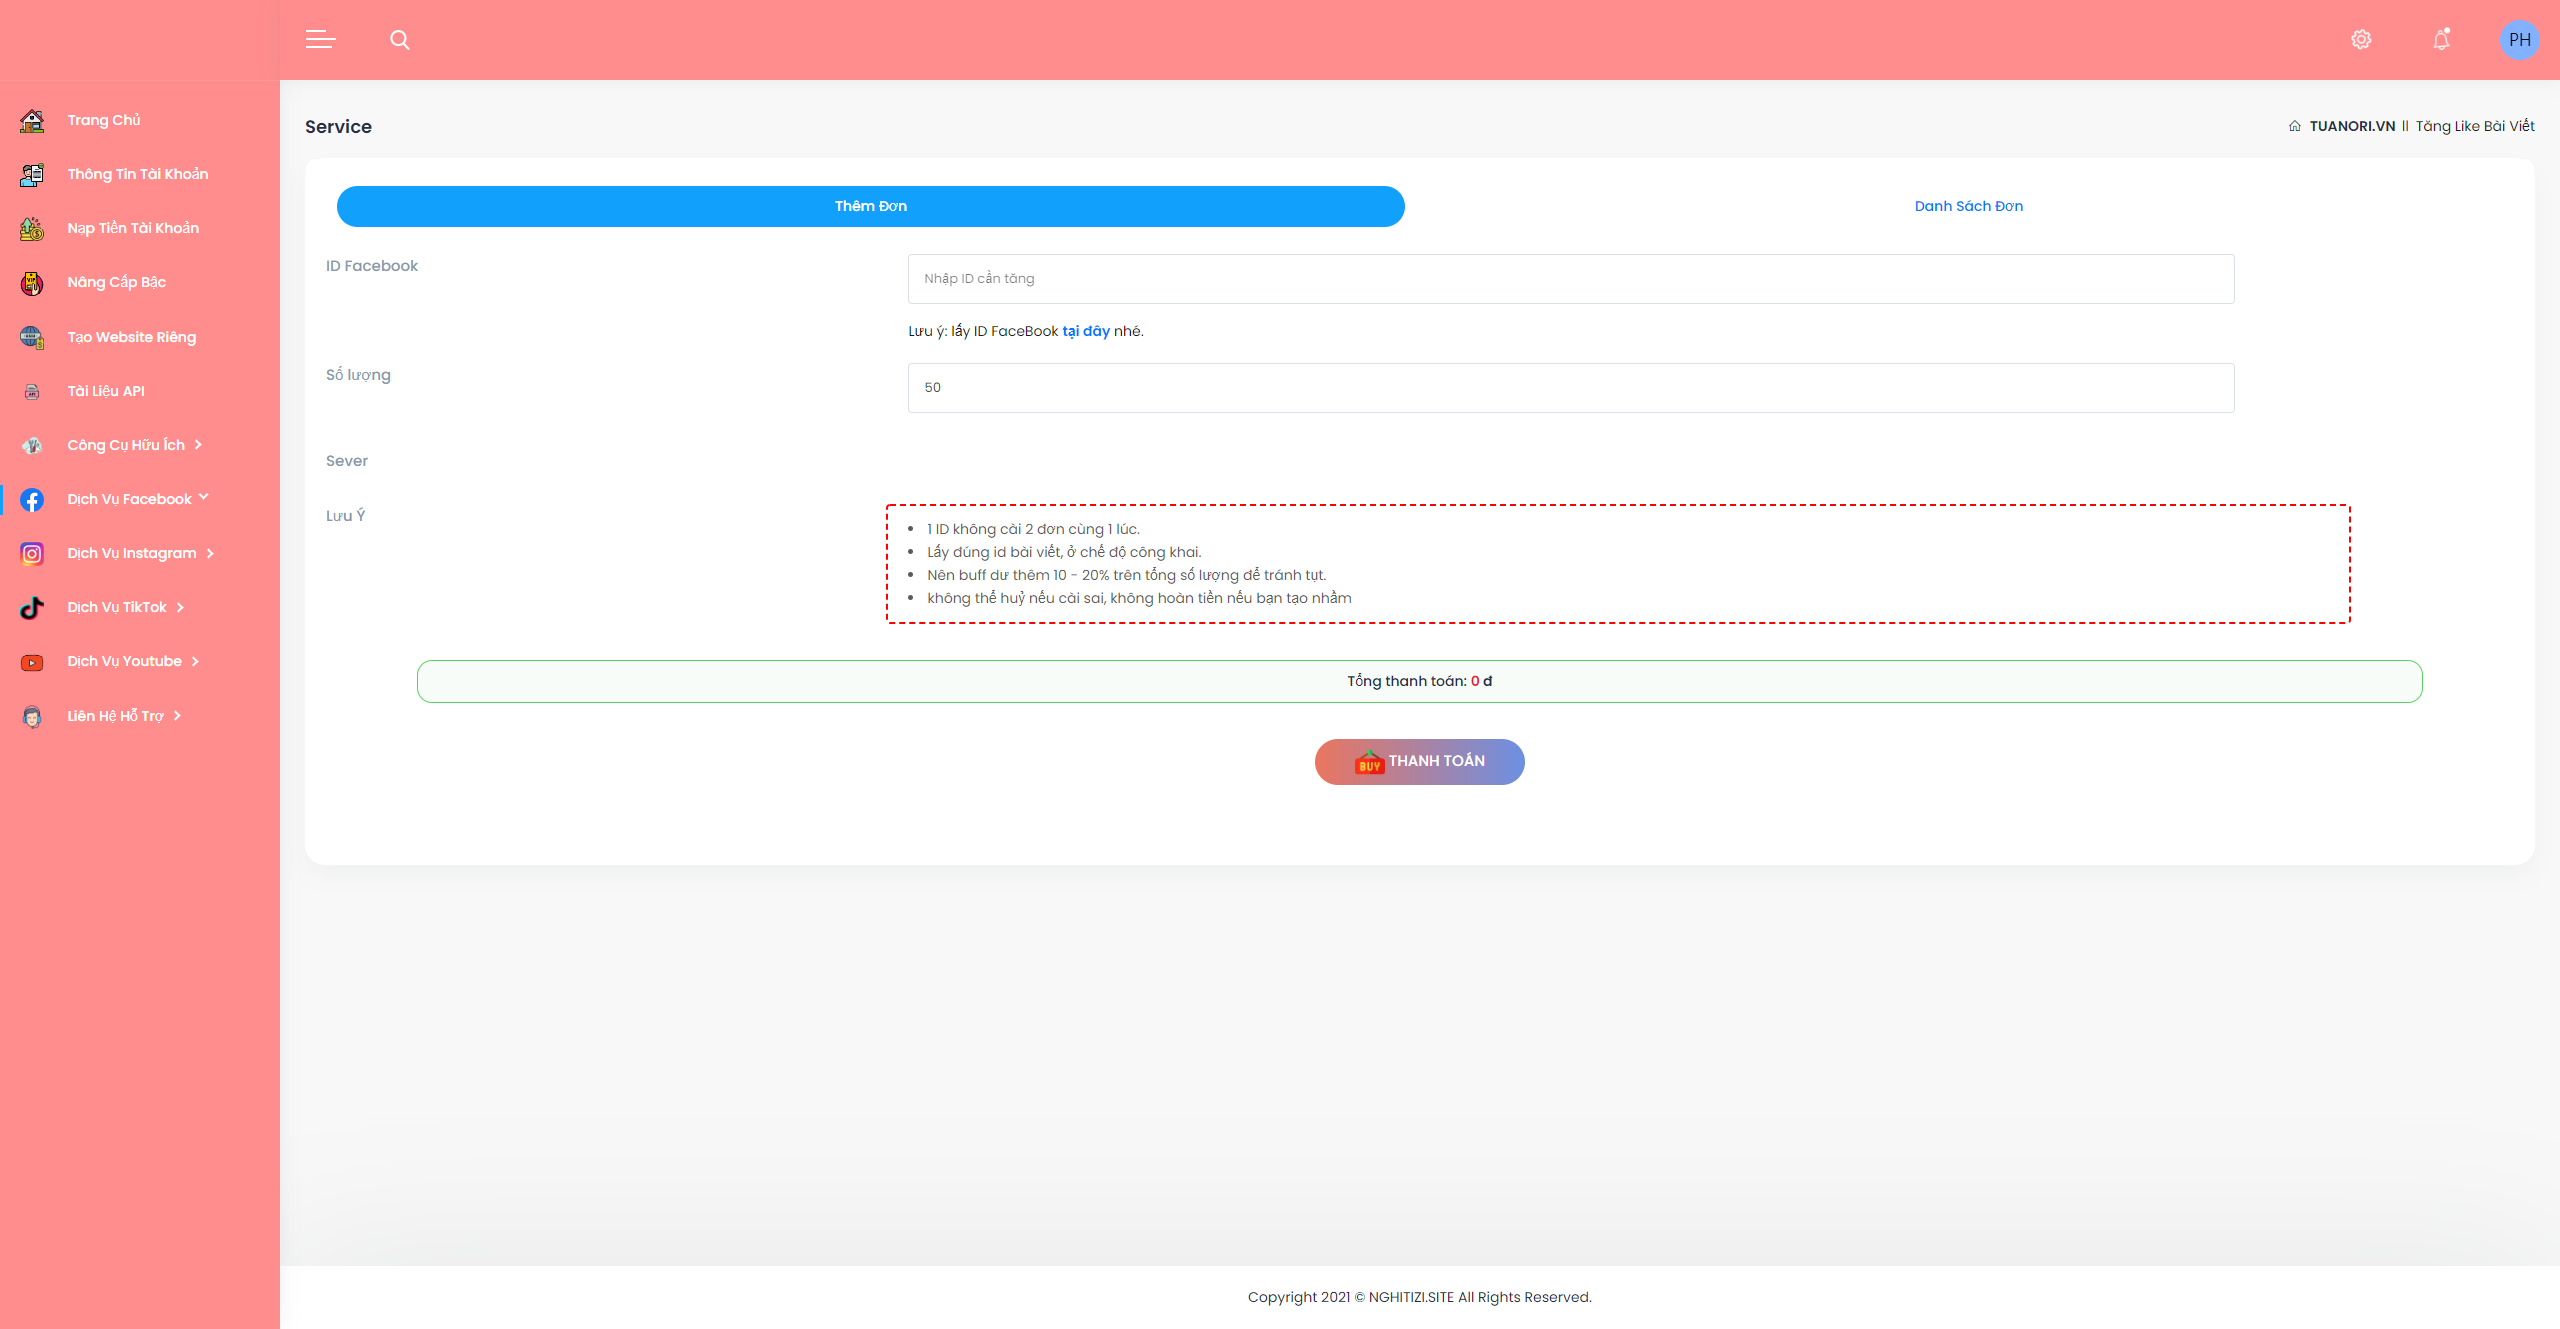Click the Thông Tin Tài Khoản icon

[32, 175]
